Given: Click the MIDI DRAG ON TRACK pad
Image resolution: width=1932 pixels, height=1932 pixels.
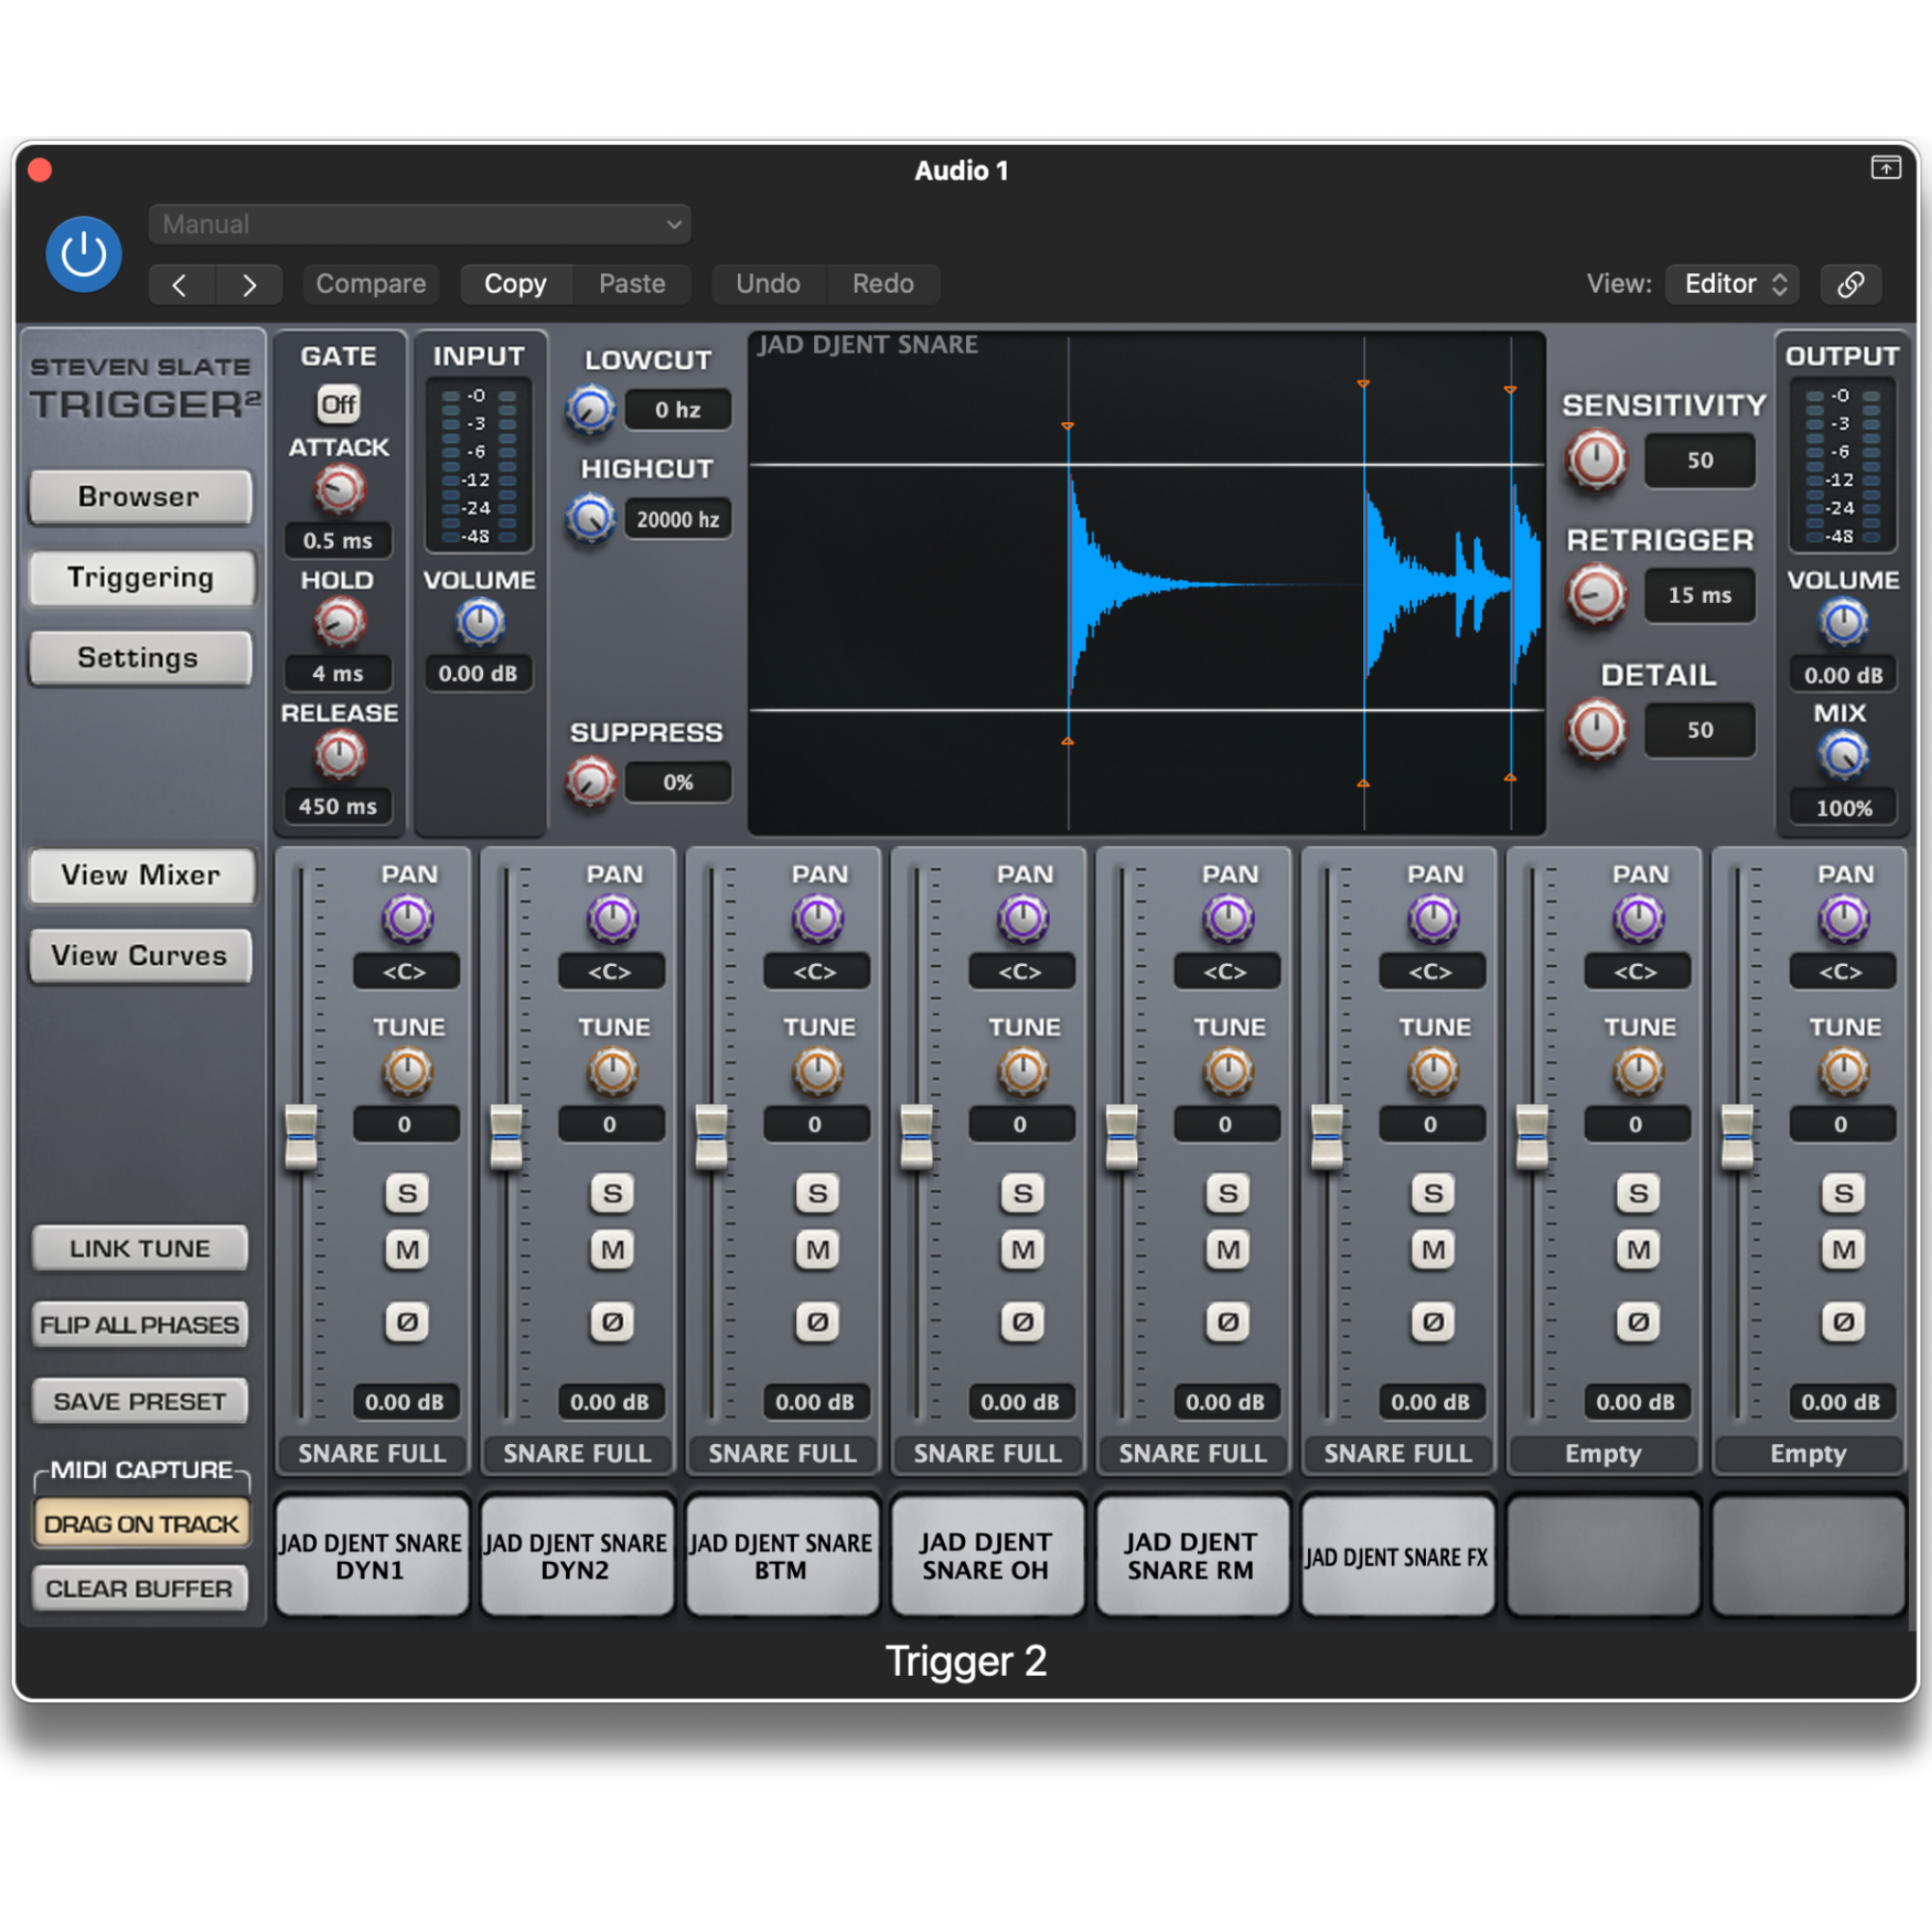Looking at the screenshot, I should [141, 1524].
